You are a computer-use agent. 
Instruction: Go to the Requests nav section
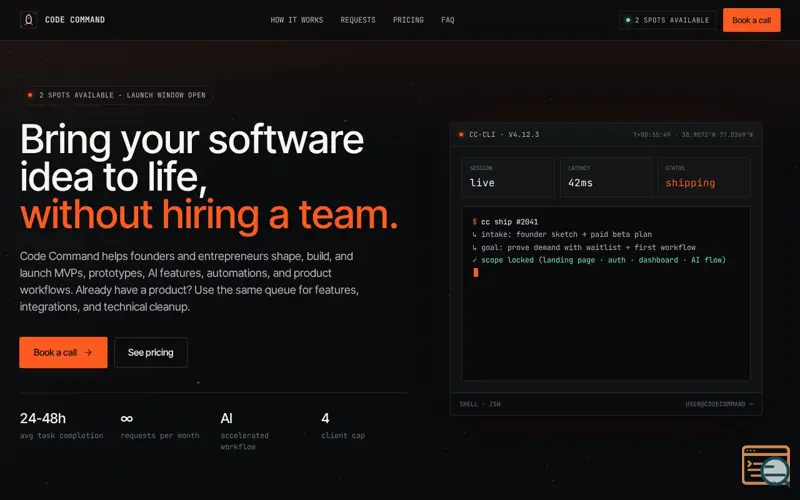click(358, 20)
